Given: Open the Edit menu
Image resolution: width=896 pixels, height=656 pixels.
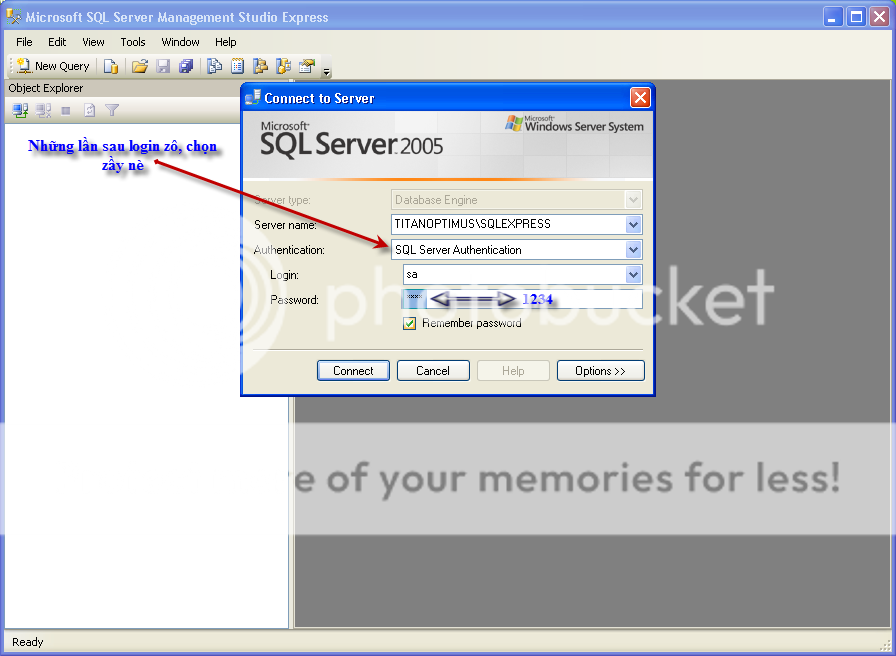Looking at the screenshot, I should 57,42.
